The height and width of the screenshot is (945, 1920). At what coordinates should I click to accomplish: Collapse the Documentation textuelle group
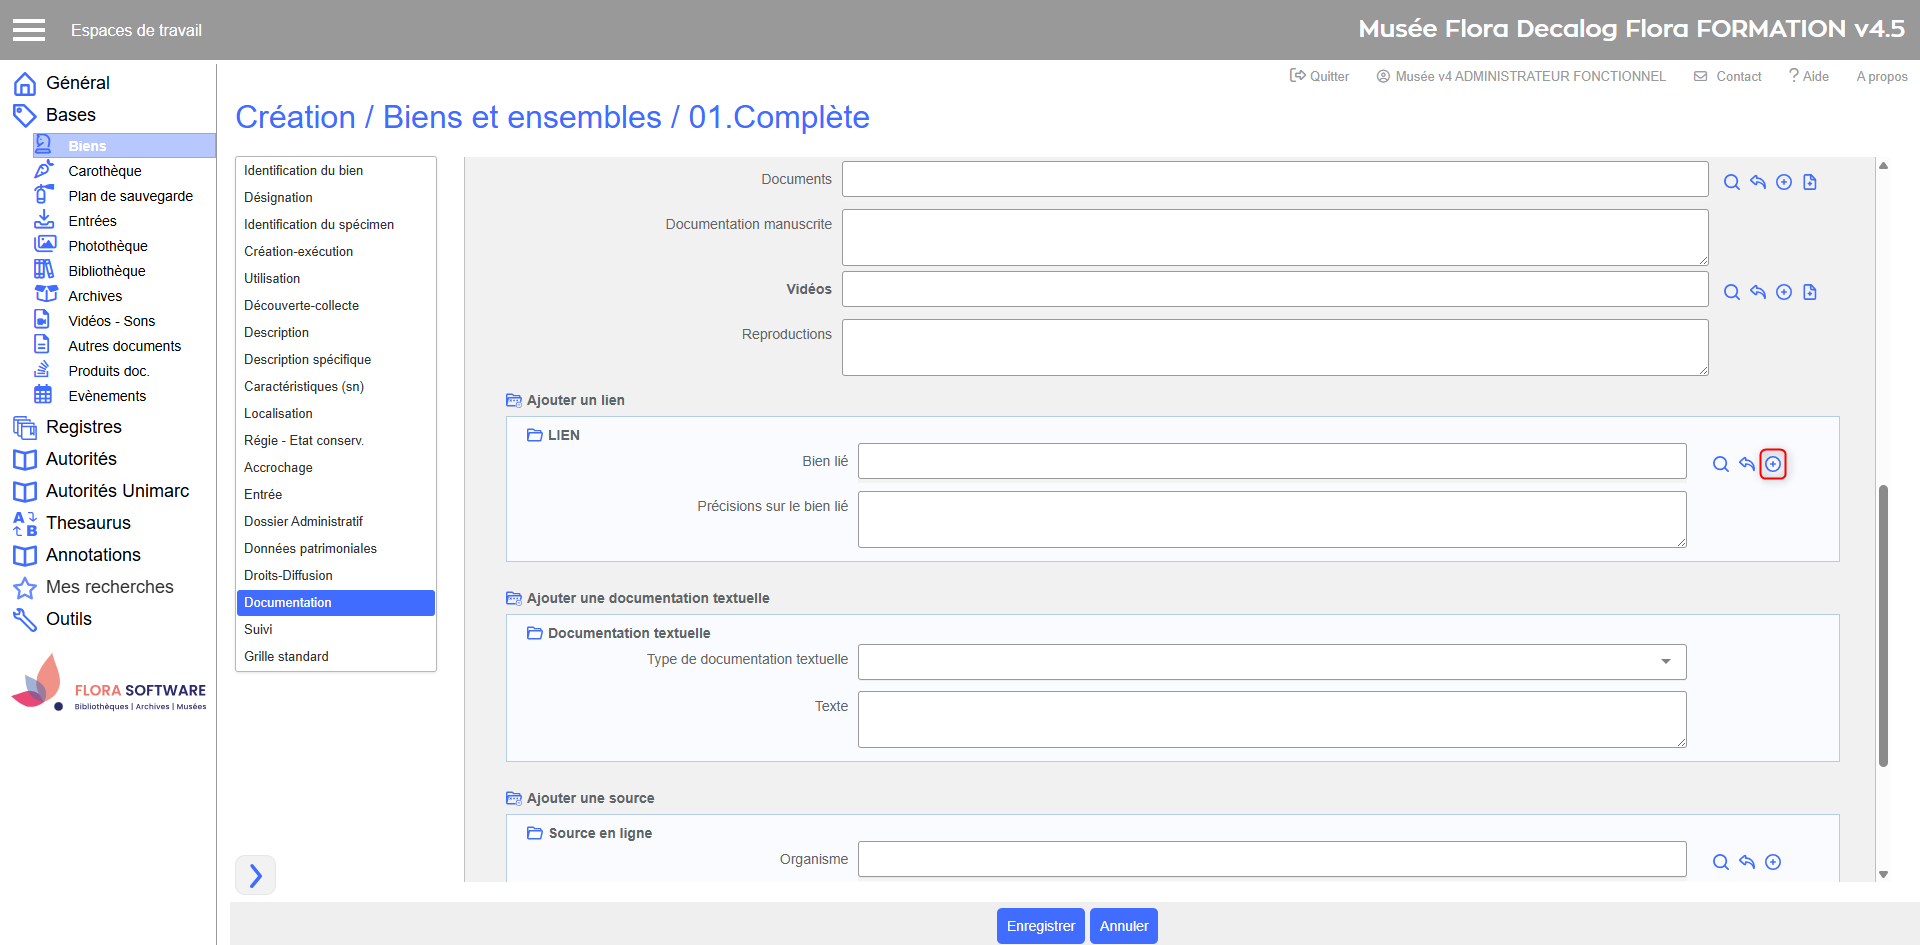[x=535, y=633]
